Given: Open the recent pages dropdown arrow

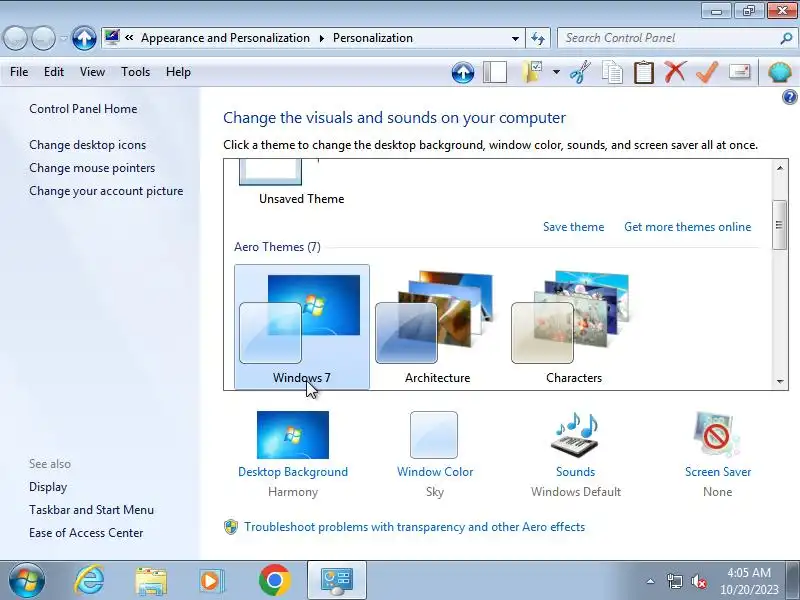Looking at the screenshot, I should (x=63, y=38).
